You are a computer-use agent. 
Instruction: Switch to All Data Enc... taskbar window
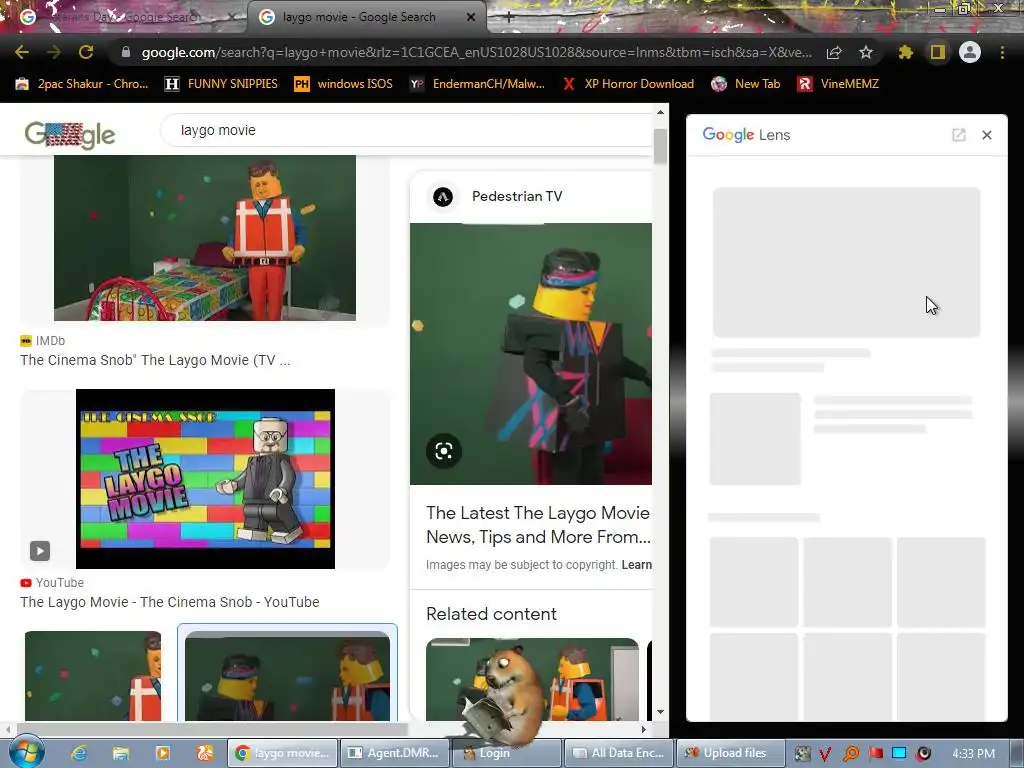(x=619, y=753)
